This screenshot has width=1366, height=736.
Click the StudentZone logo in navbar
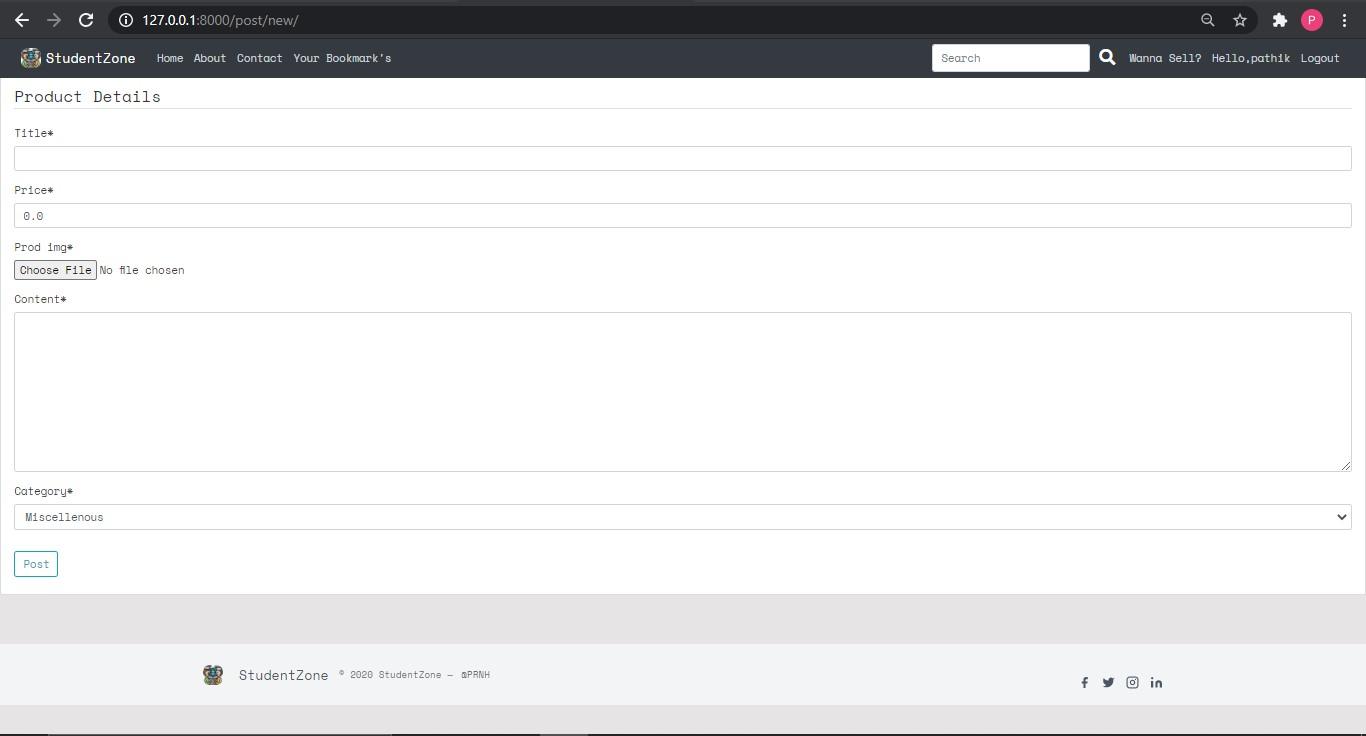pyautogui.click(x=31, y=58)
